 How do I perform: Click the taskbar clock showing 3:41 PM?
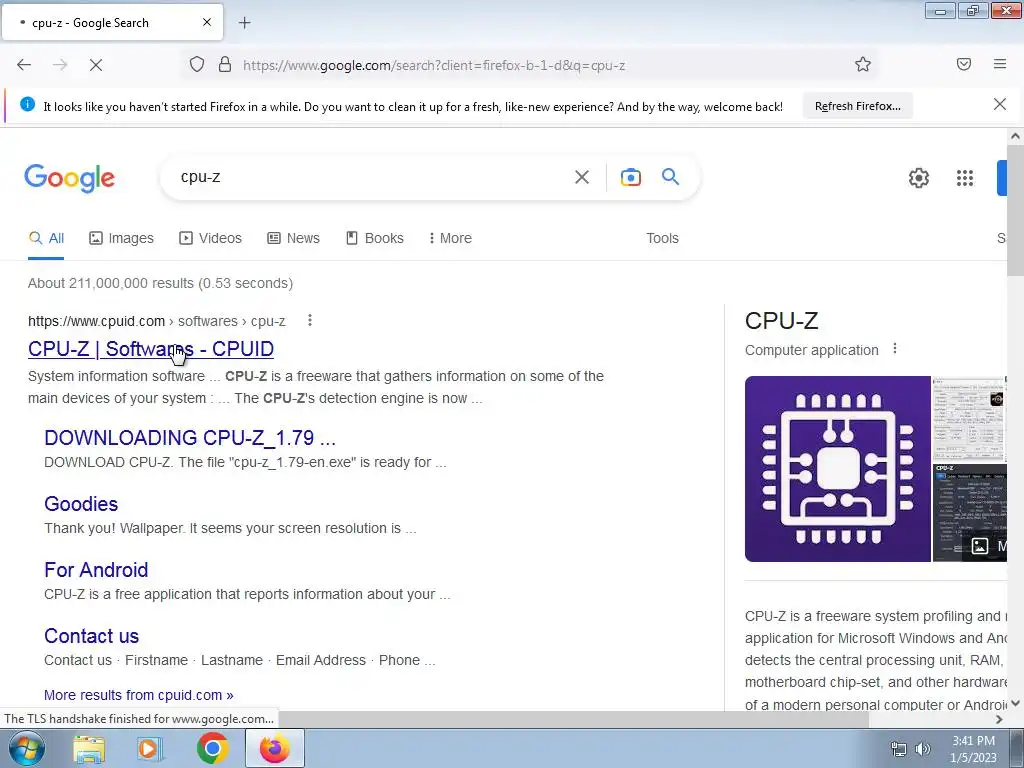[x=973, y=749]
